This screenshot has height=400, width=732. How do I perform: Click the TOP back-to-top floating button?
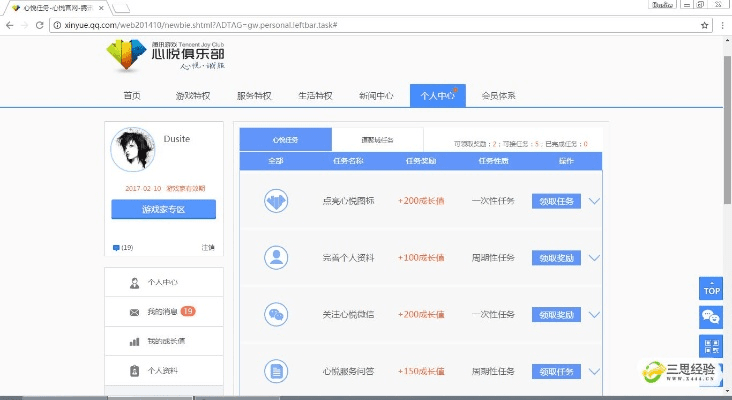[711, 288]
